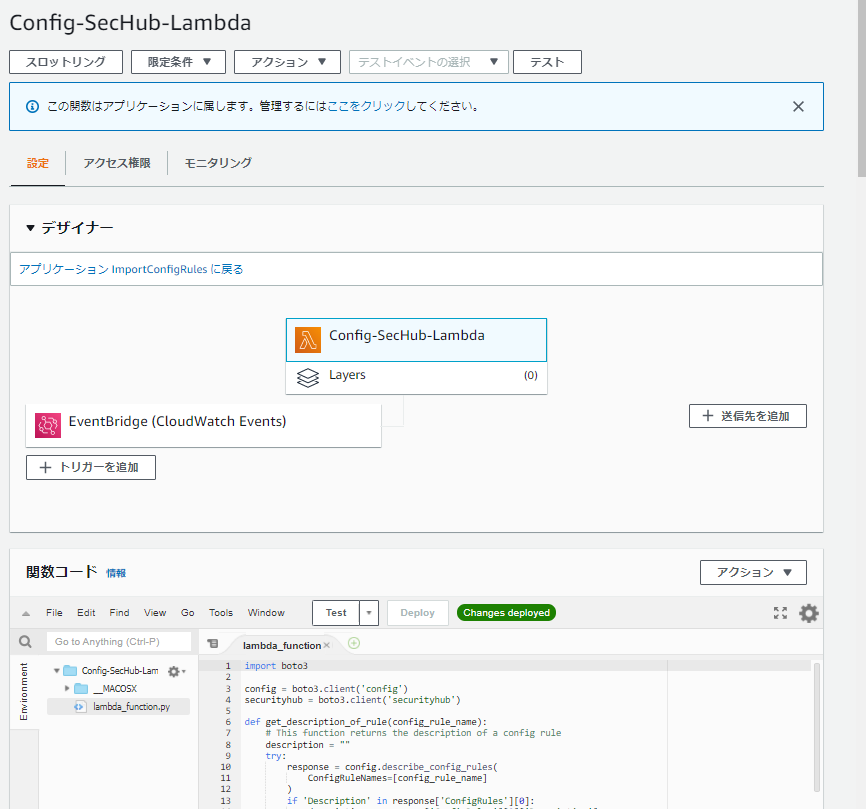Click the info icon in the blue banner
The height and width of the screenshot is (809, 866).
pyautogui.click(x=33, y=107)
